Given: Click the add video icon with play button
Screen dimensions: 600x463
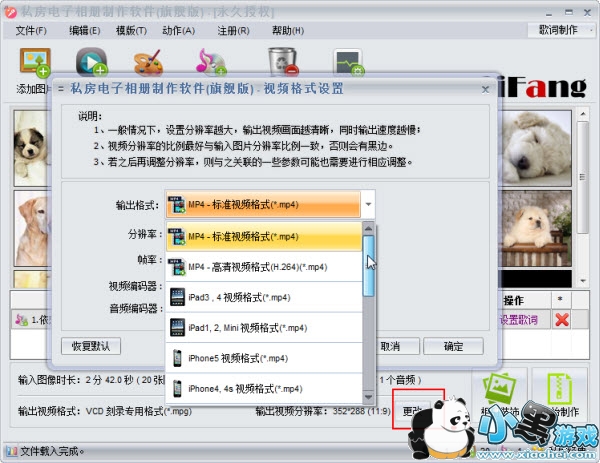Looking at the screenshot, I should pos(91,62).
